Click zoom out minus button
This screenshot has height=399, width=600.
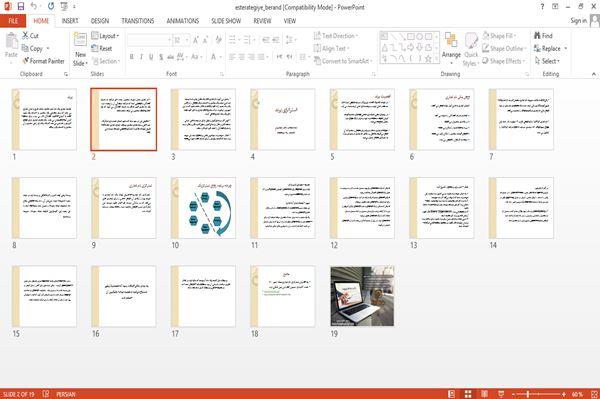(x=514, y=394)
